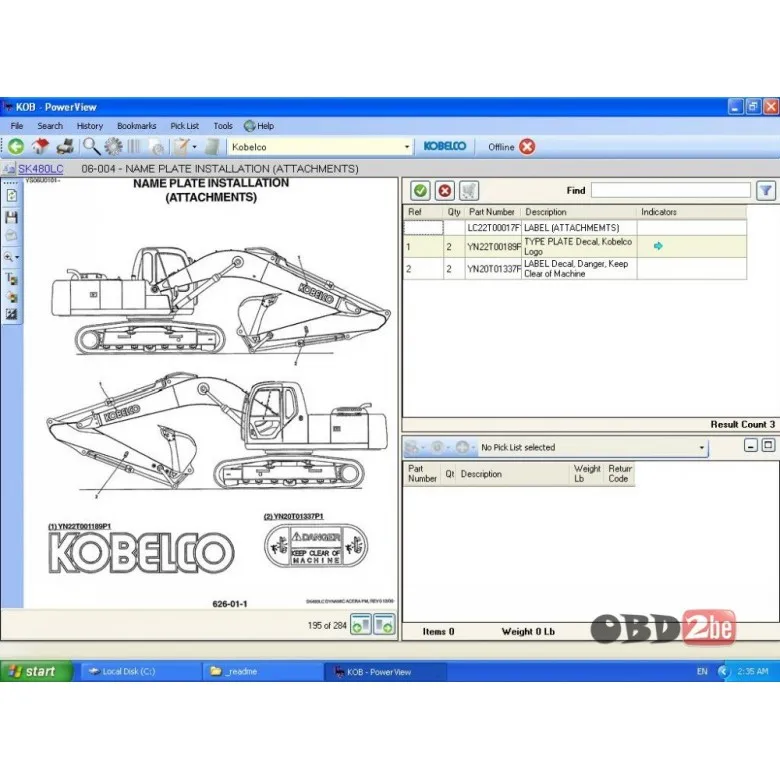The width and height of the screenshot is (780, 780).
Task: Click the red Offline status icon
Action: pos(527,147)
